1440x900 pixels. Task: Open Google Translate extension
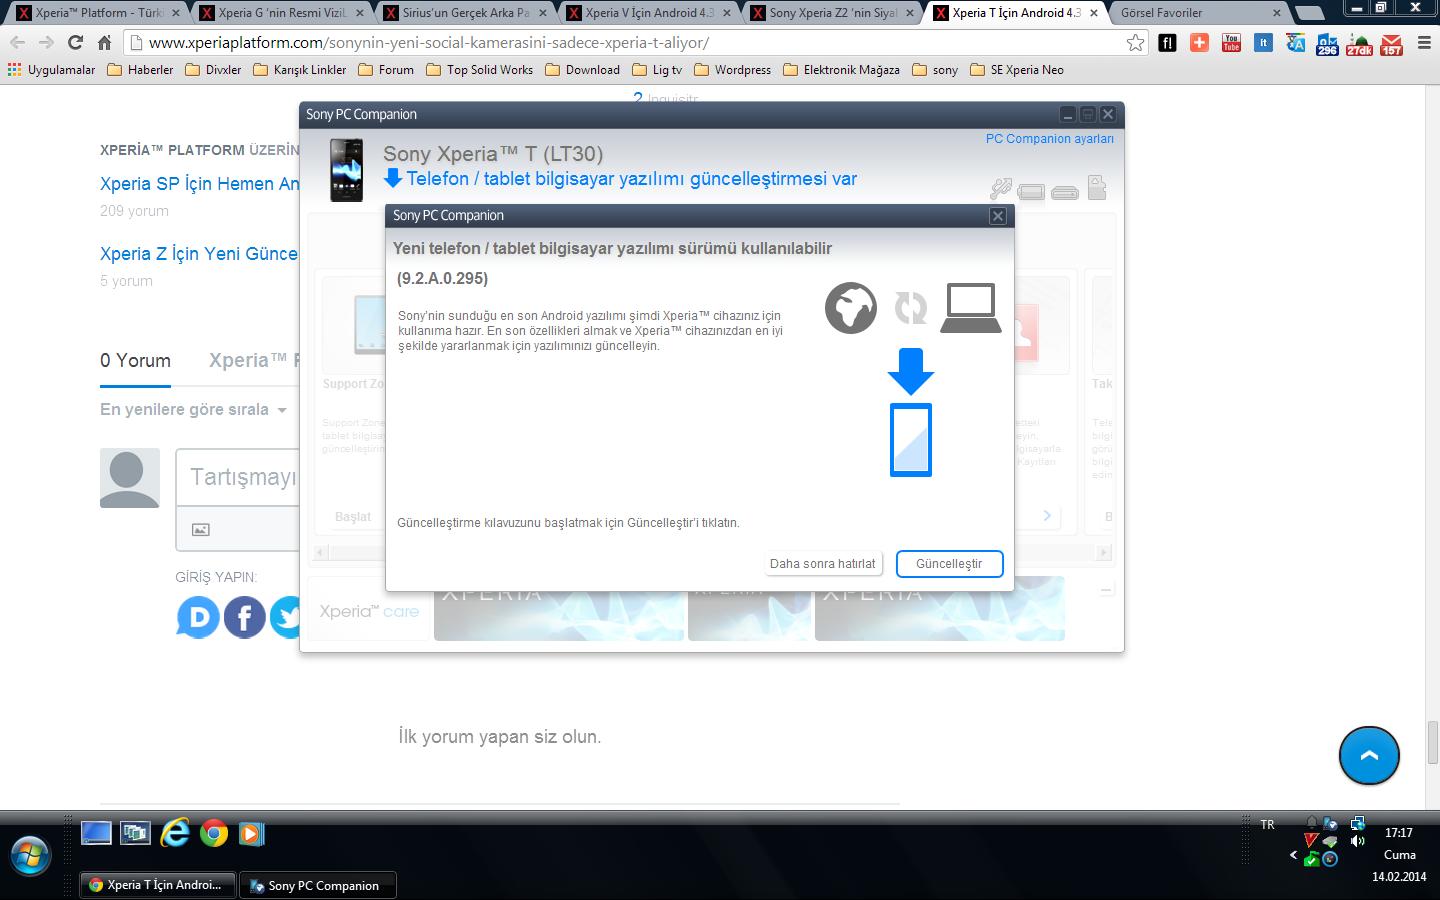[x=1295, y=43]
